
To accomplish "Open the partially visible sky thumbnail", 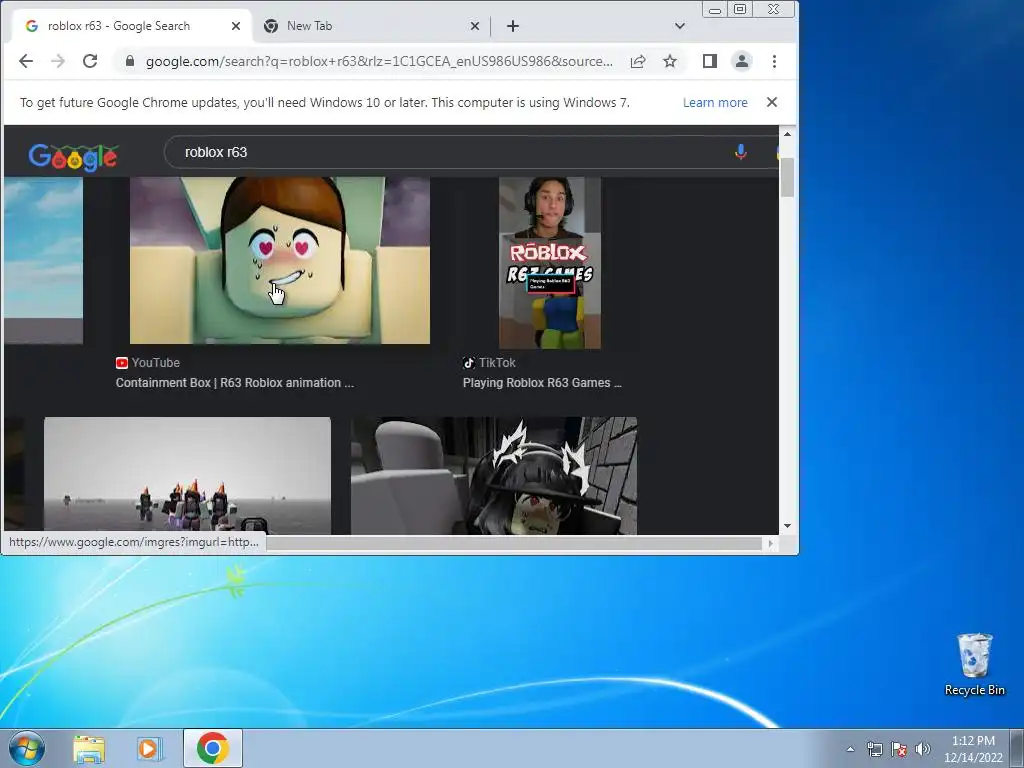I will (x=43, y=261).
